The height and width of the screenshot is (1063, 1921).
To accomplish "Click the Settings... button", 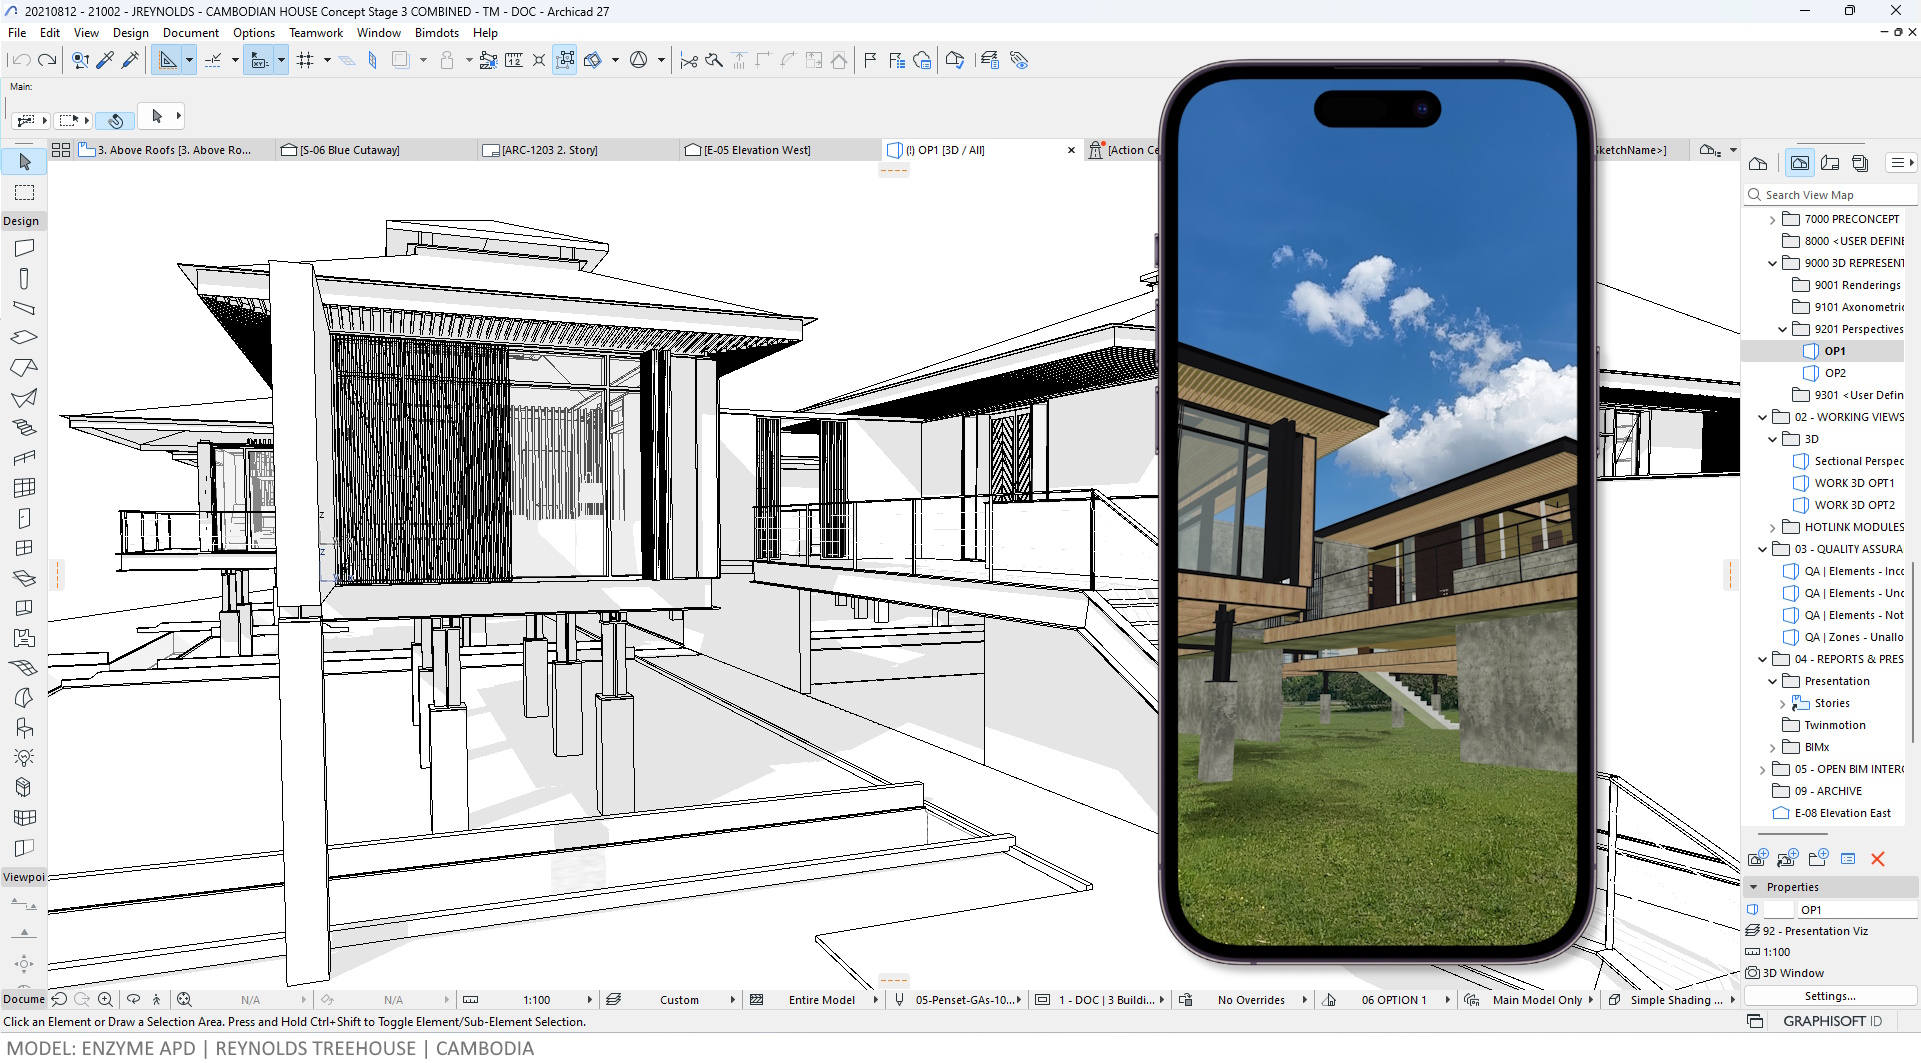I will (x=1829, y=996).
